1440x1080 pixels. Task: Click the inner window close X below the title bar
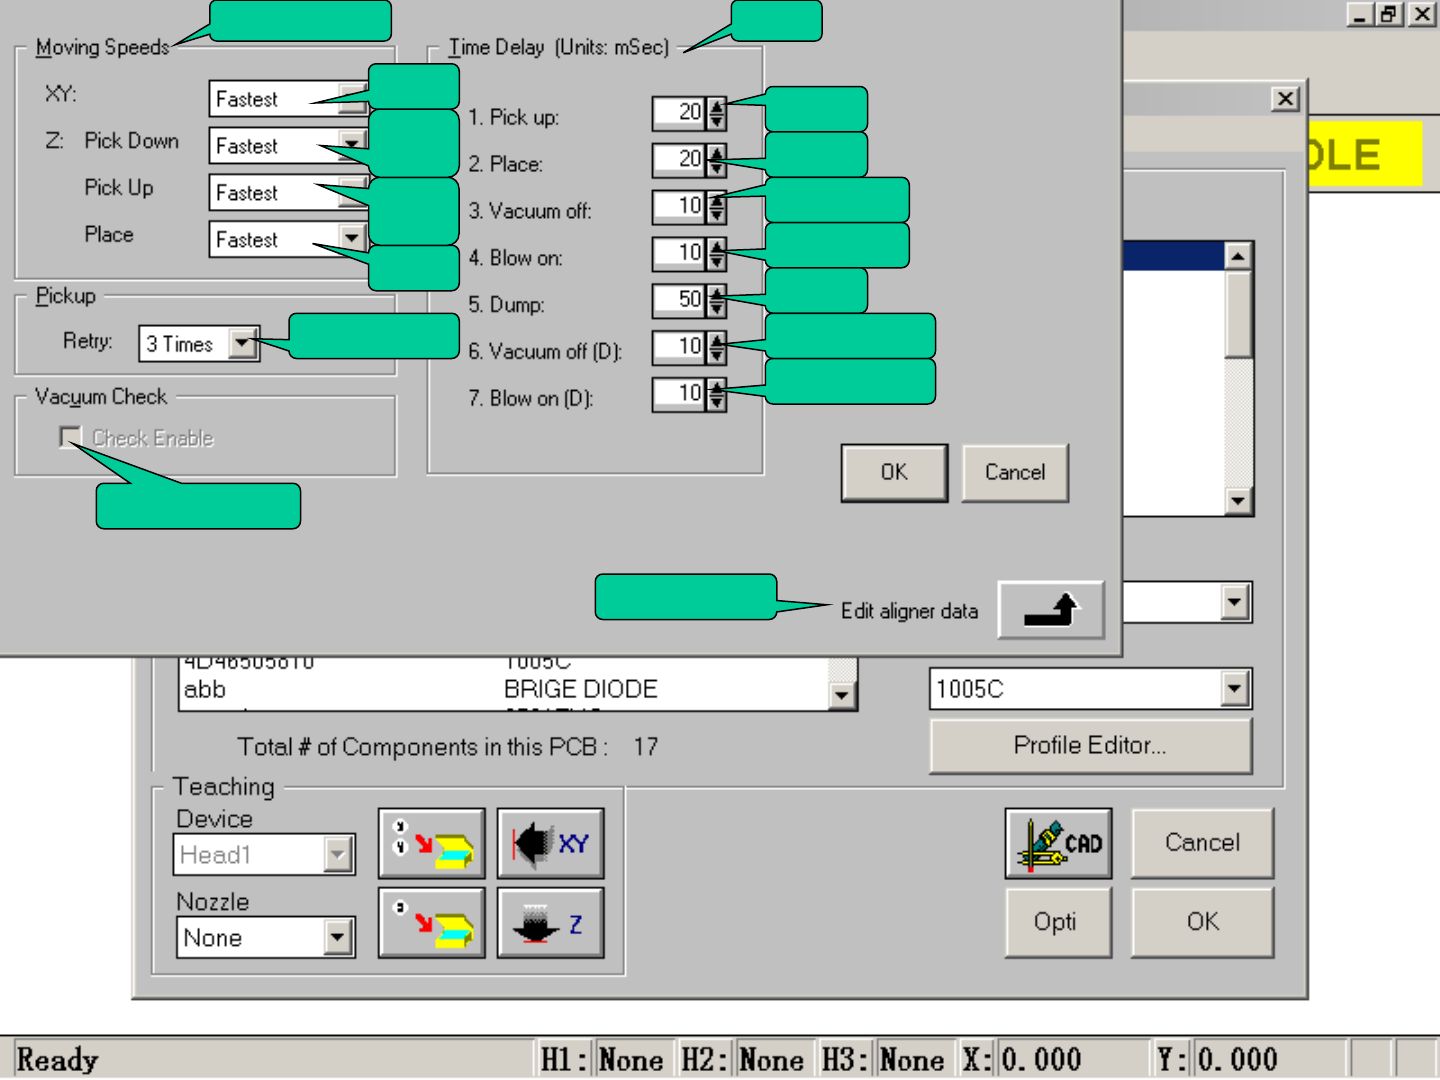1286,98
